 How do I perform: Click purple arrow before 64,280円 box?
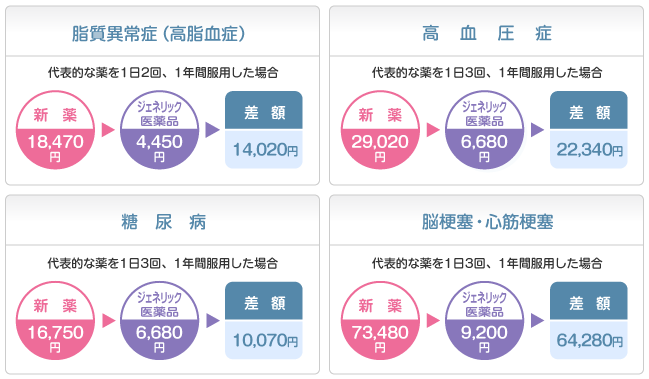click(537, 321)
